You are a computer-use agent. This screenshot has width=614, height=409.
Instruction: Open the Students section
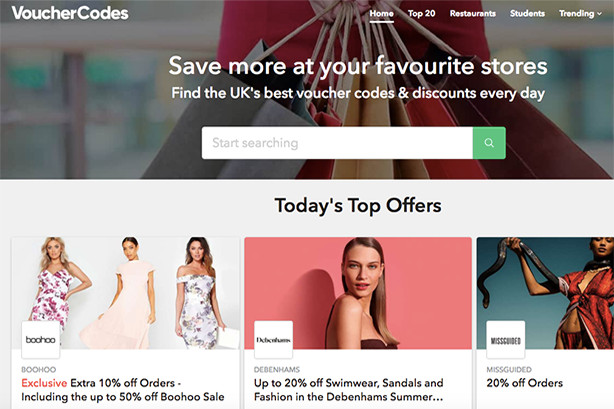click(x=527, y=13)
